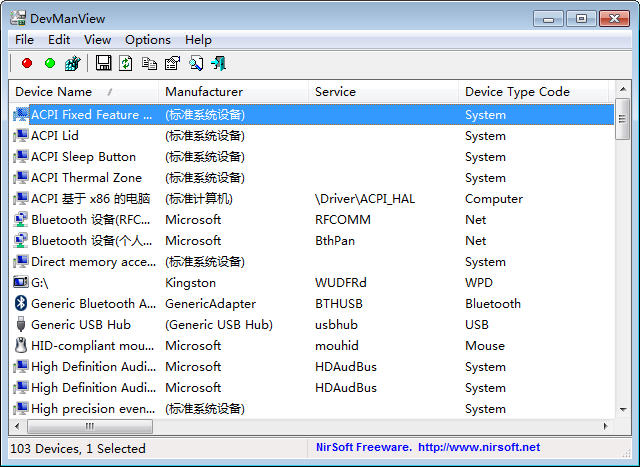Visit the nirsoft.net link in the status bar
This screenshot has width=640, height=467.
coord(479,447)
